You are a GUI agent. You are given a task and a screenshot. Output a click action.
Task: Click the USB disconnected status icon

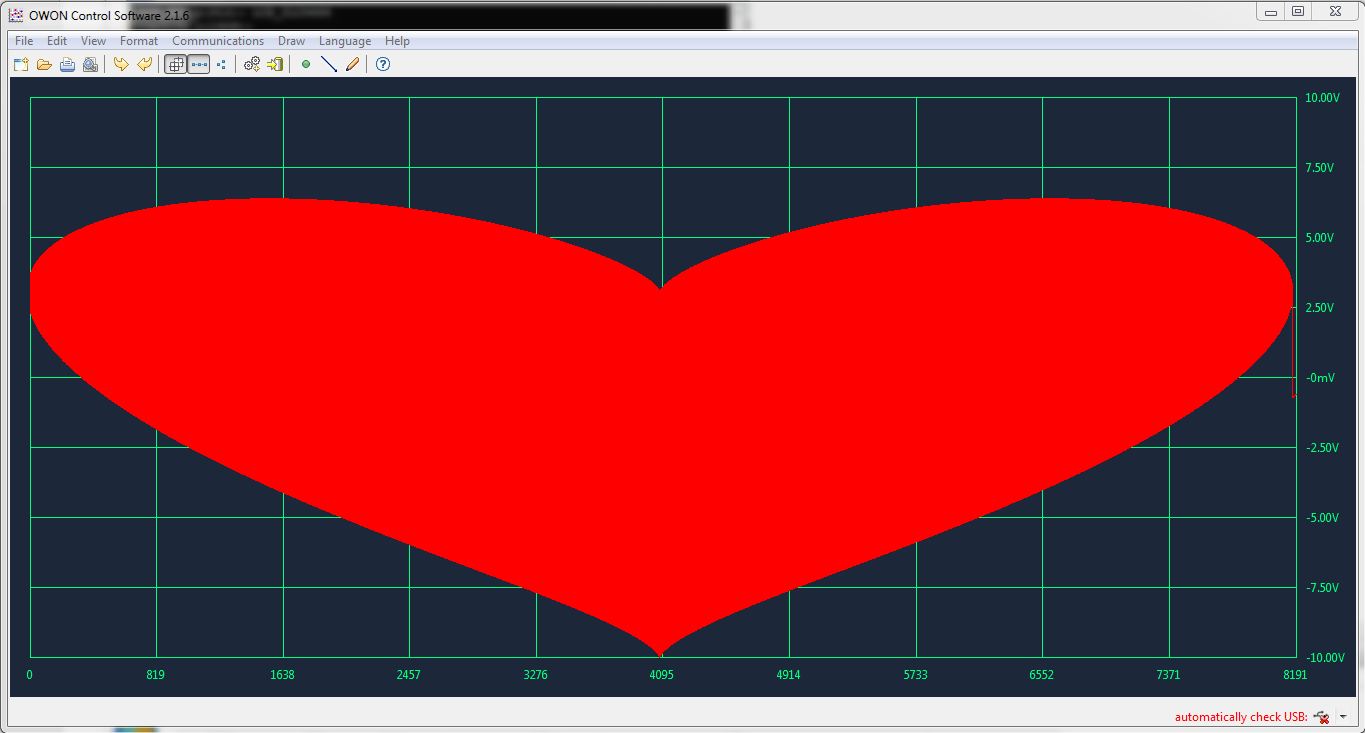(1322, 717)
